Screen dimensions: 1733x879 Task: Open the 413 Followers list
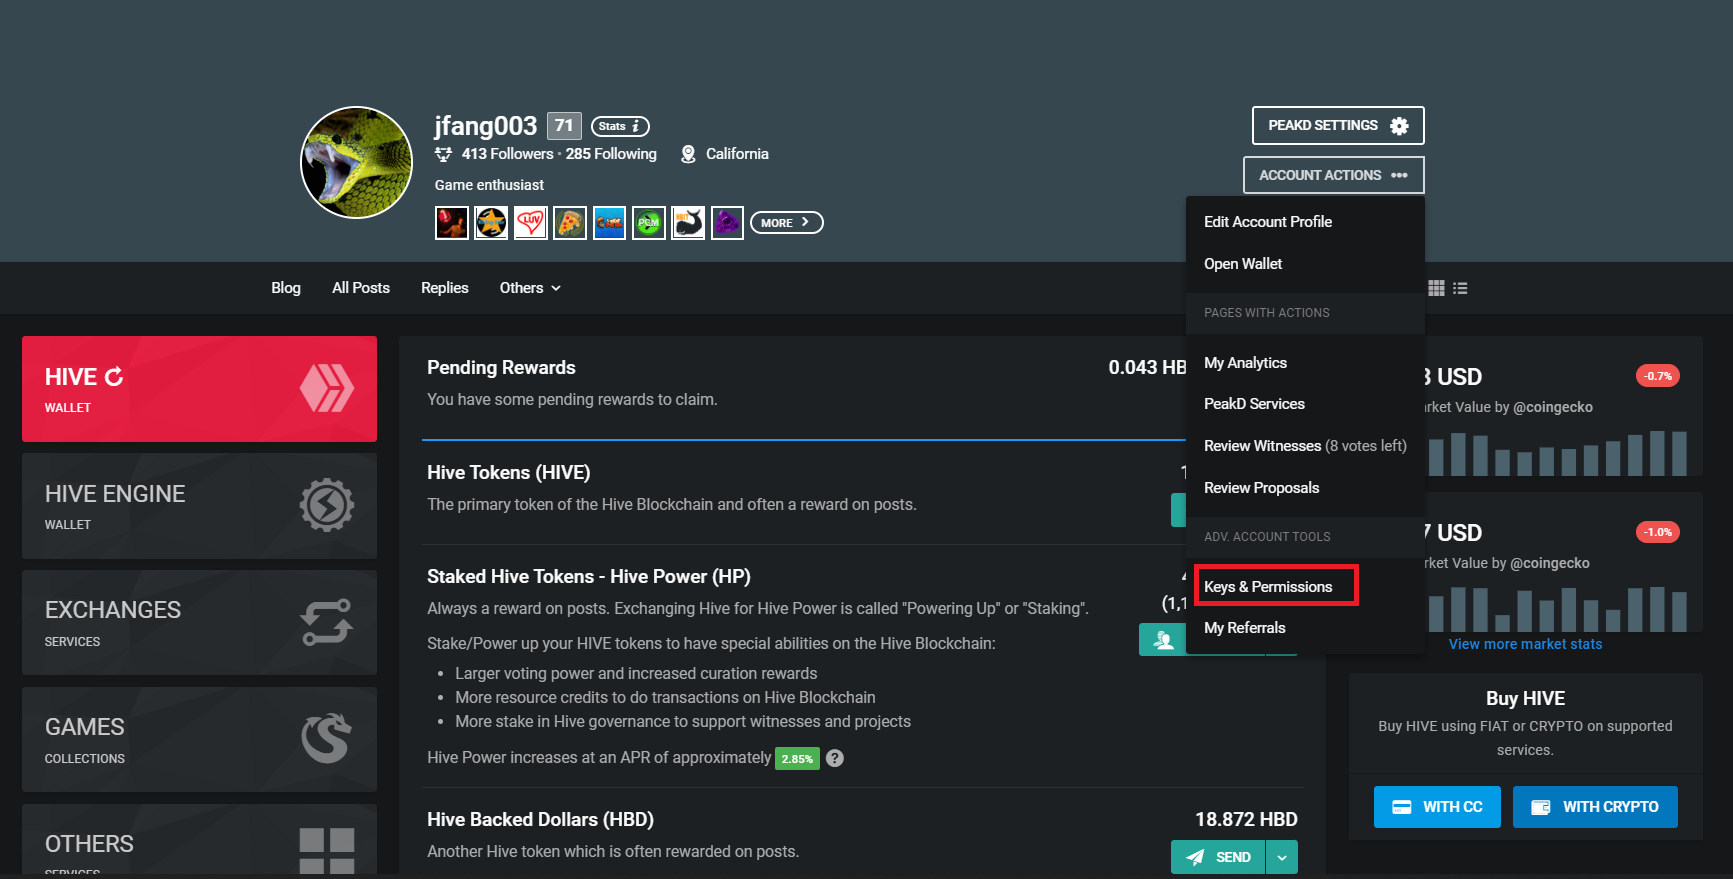507,154
